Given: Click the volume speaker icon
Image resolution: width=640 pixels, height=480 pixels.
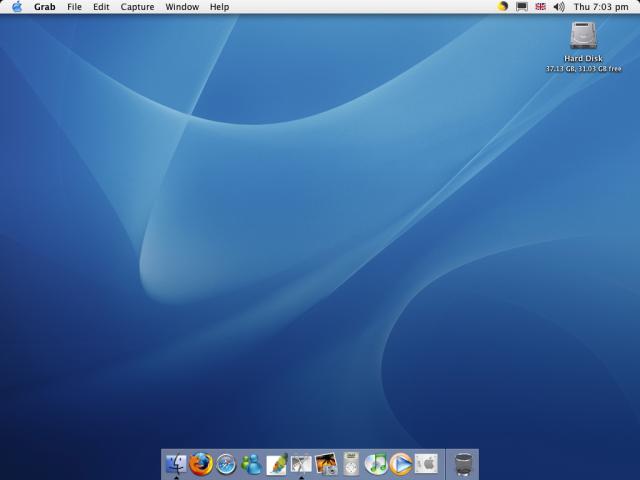Looking at the screenshot, I should 559,7.
